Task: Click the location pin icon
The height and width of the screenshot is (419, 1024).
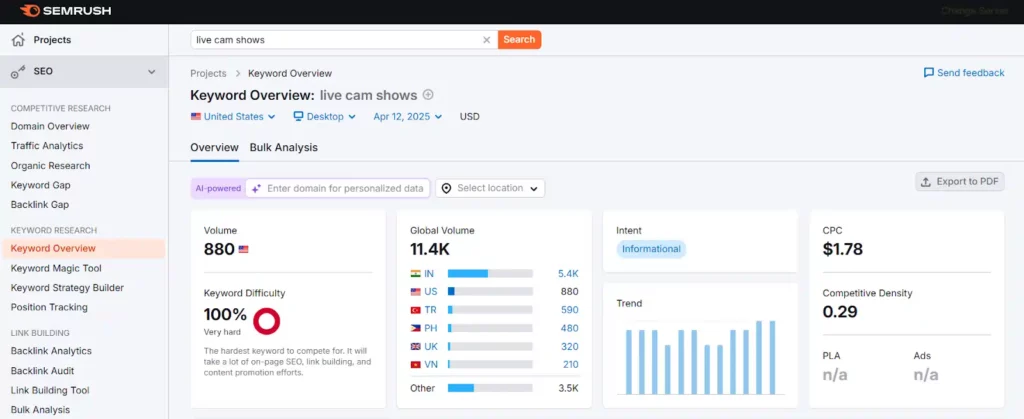Action: (x=446, y=188)
